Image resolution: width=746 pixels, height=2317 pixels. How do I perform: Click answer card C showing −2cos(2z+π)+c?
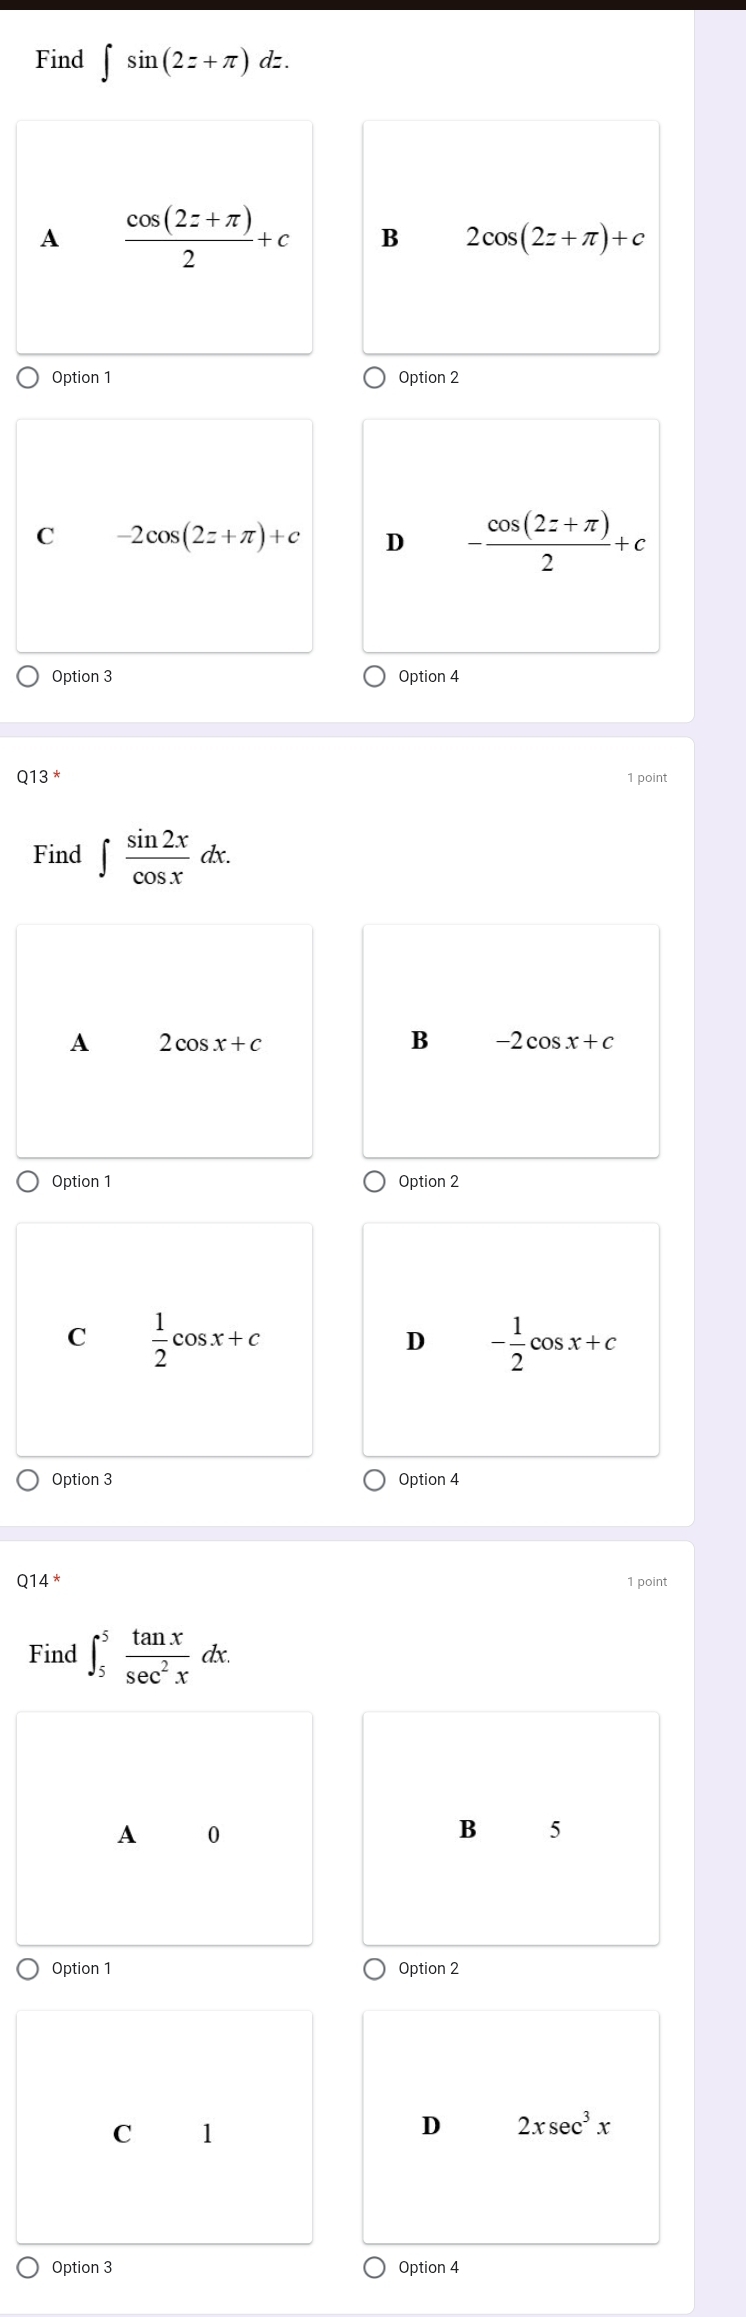click(164, 535)
